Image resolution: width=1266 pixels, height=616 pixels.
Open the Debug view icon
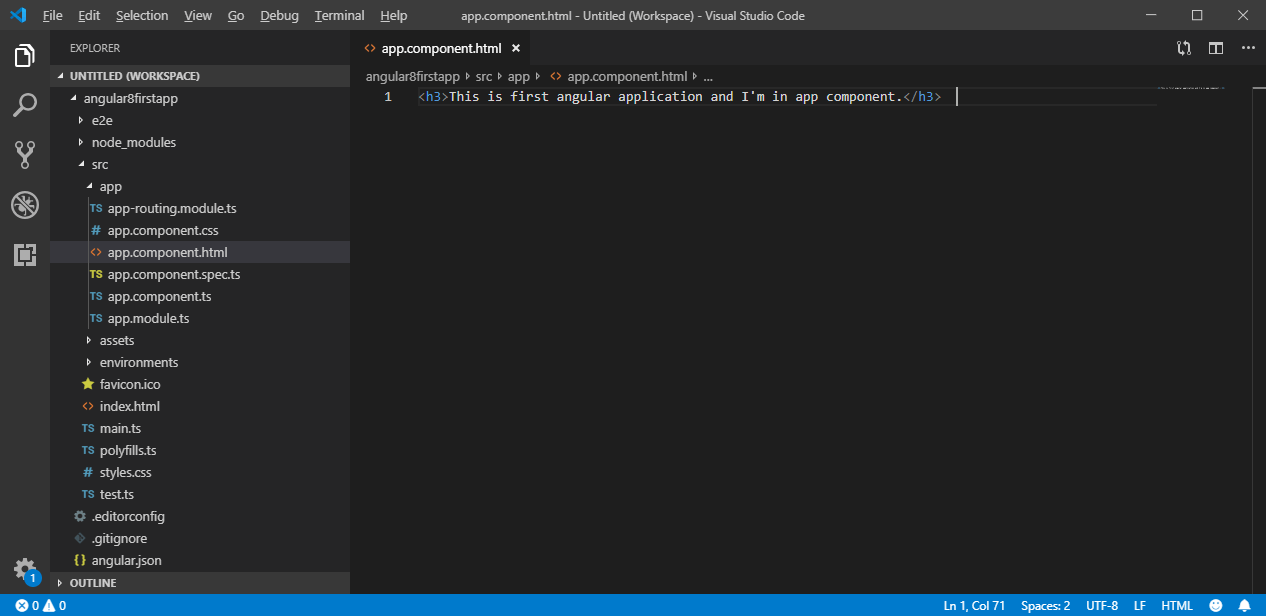click(25, 205)
